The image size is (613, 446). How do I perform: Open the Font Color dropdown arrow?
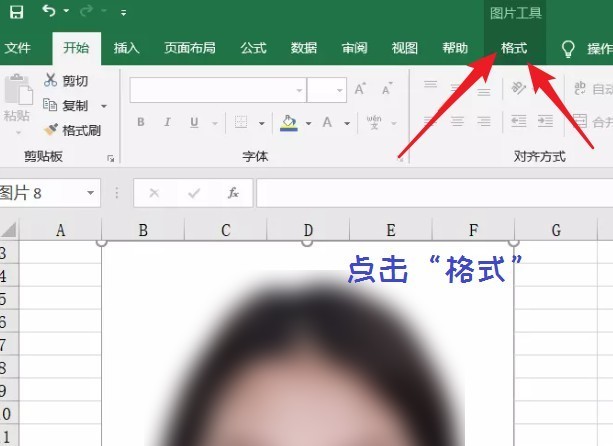tap(347, 124)
